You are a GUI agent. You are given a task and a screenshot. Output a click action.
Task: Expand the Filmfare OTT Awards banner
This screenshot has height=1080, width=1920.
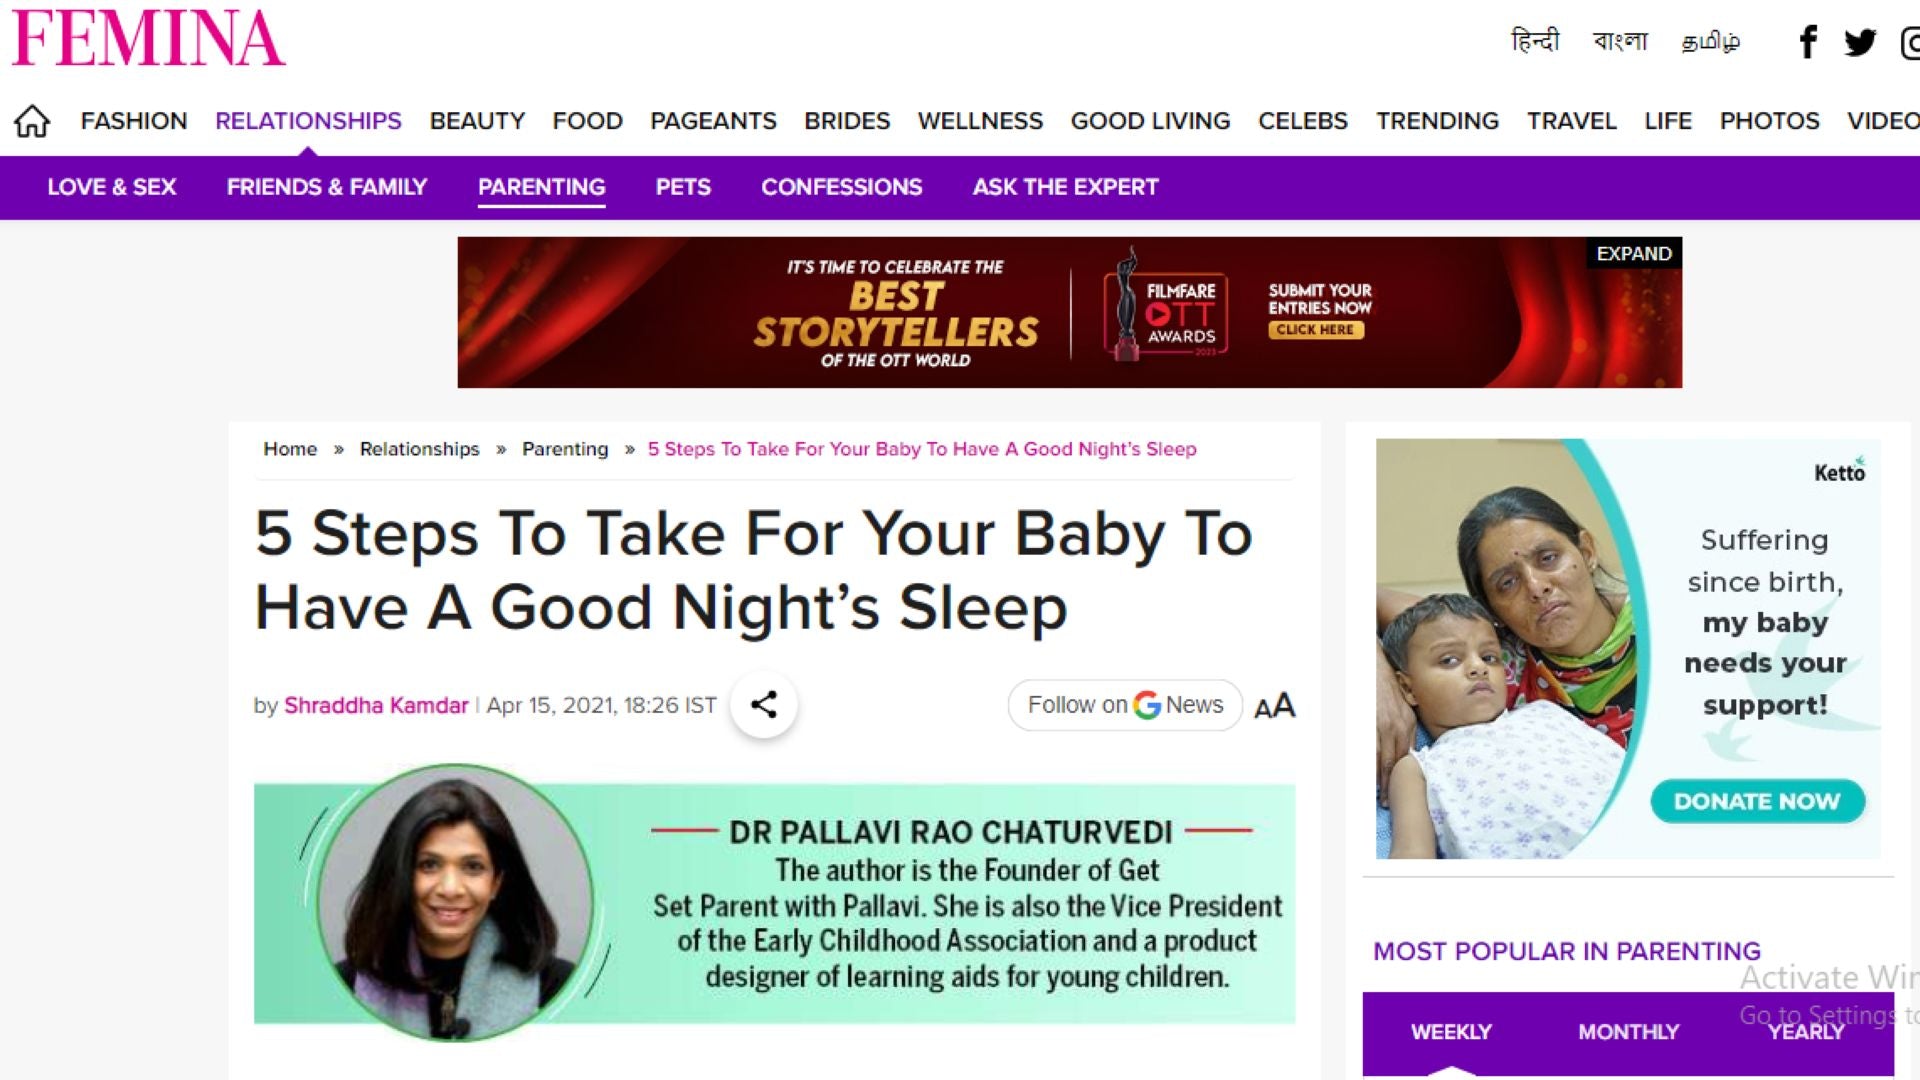click(1634, 254)
